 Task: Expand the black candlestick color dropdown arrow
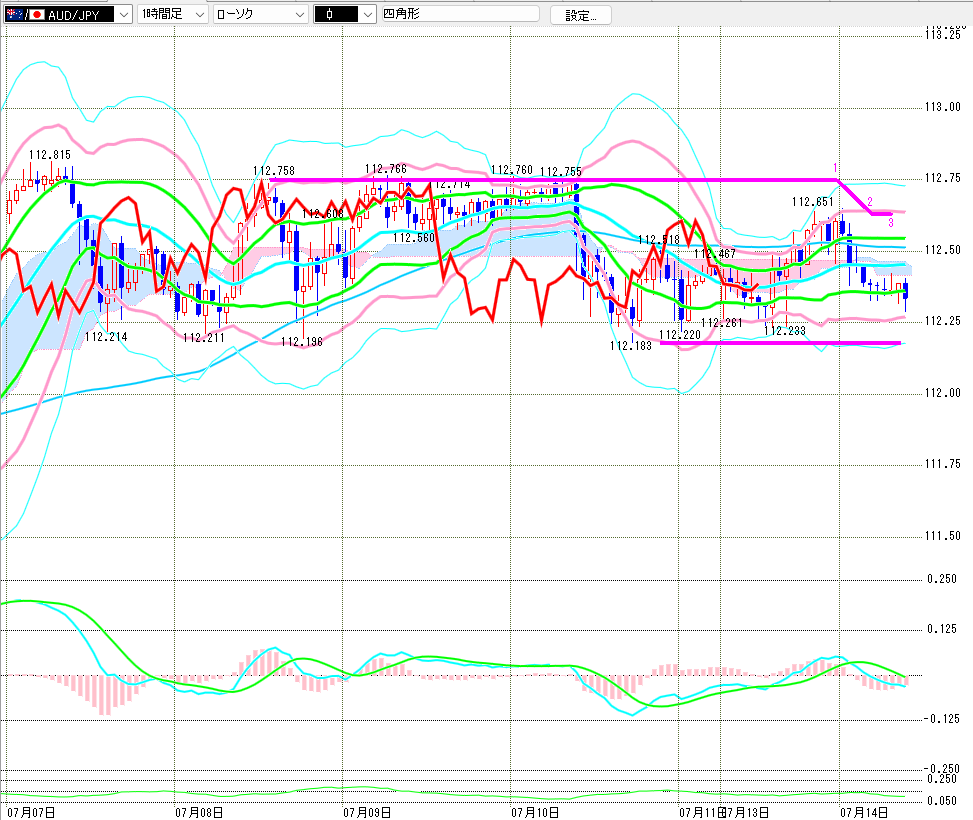tap(368, 14)
